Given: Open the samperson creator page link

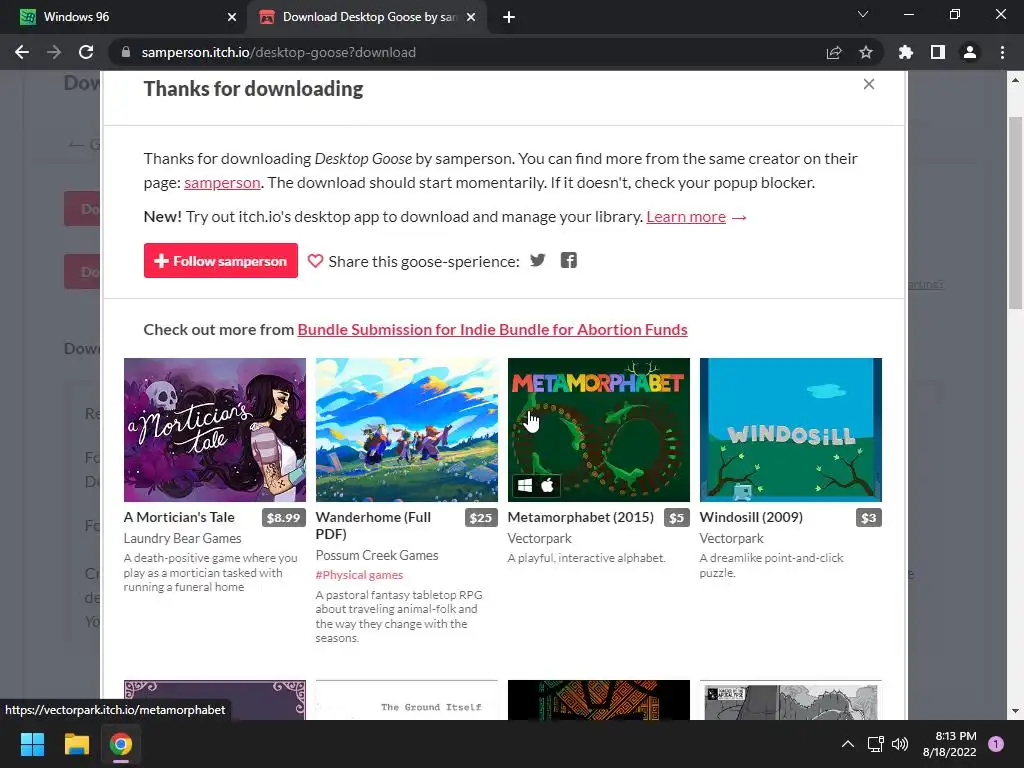Looking at the screenshot, I should [x=222, y=183].
